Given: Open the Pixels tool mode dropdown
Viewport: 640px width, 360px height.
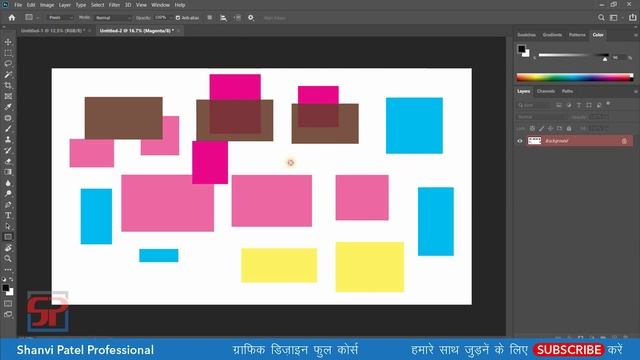Looking at the screenshot, I should click(x=60, y=18).
